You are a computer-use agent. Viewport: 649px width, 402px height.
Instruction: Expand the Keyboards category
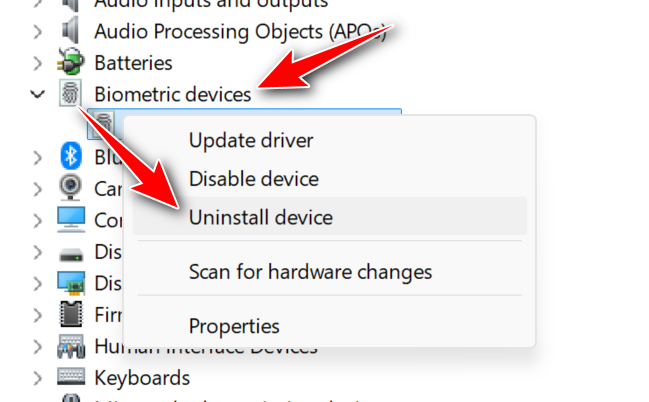pos(38,378)
